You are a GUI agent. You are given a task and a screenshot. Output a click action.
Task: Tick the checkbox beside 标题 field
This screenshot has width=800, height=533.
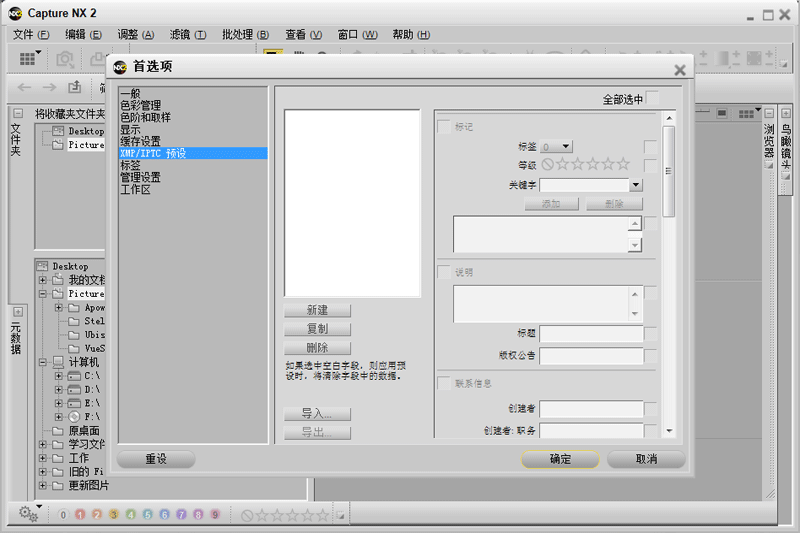pos(651,334)
